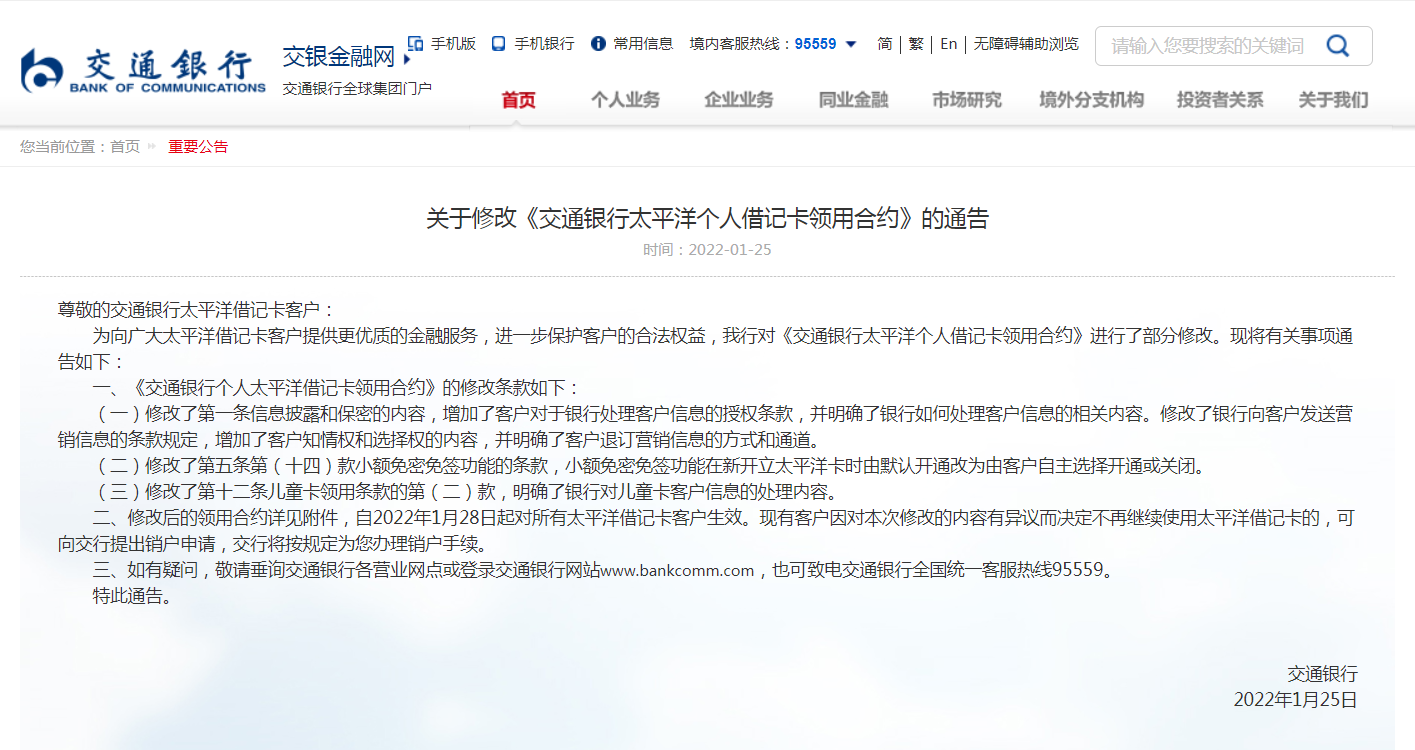Open the 境外分支机构 menu
Viewport: 1415px width, 750px height.
1091,100
